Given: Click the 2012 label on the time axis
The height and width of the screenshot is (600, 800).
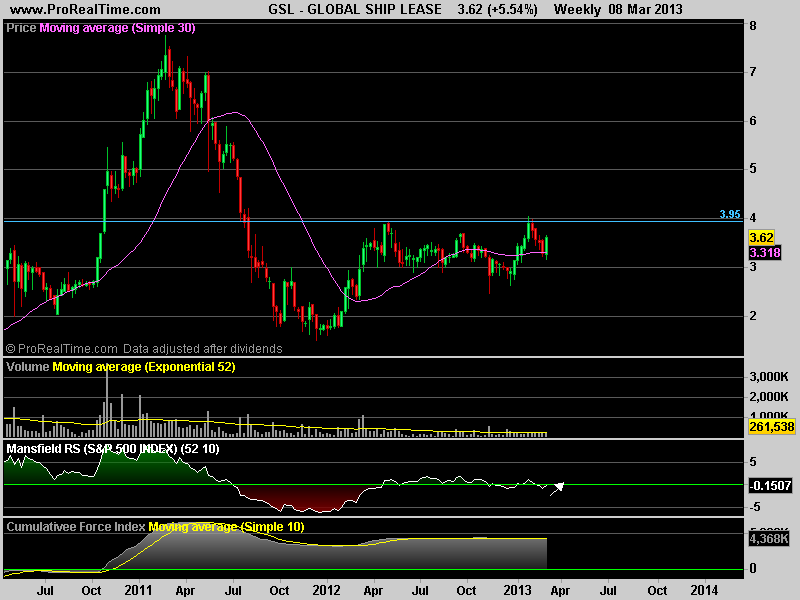Looking at the screenshot, I should (x=327, y=590).
